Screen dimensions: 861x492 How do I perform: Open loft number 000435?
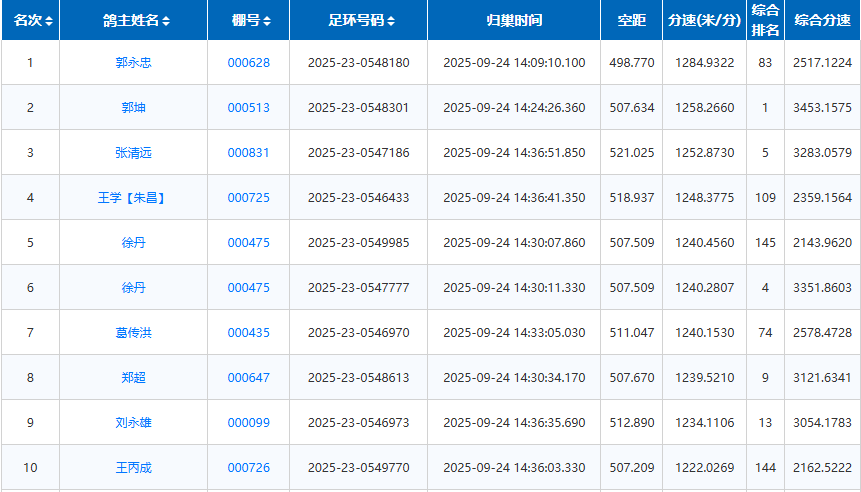pyautogui.click(x=248, y=333)
